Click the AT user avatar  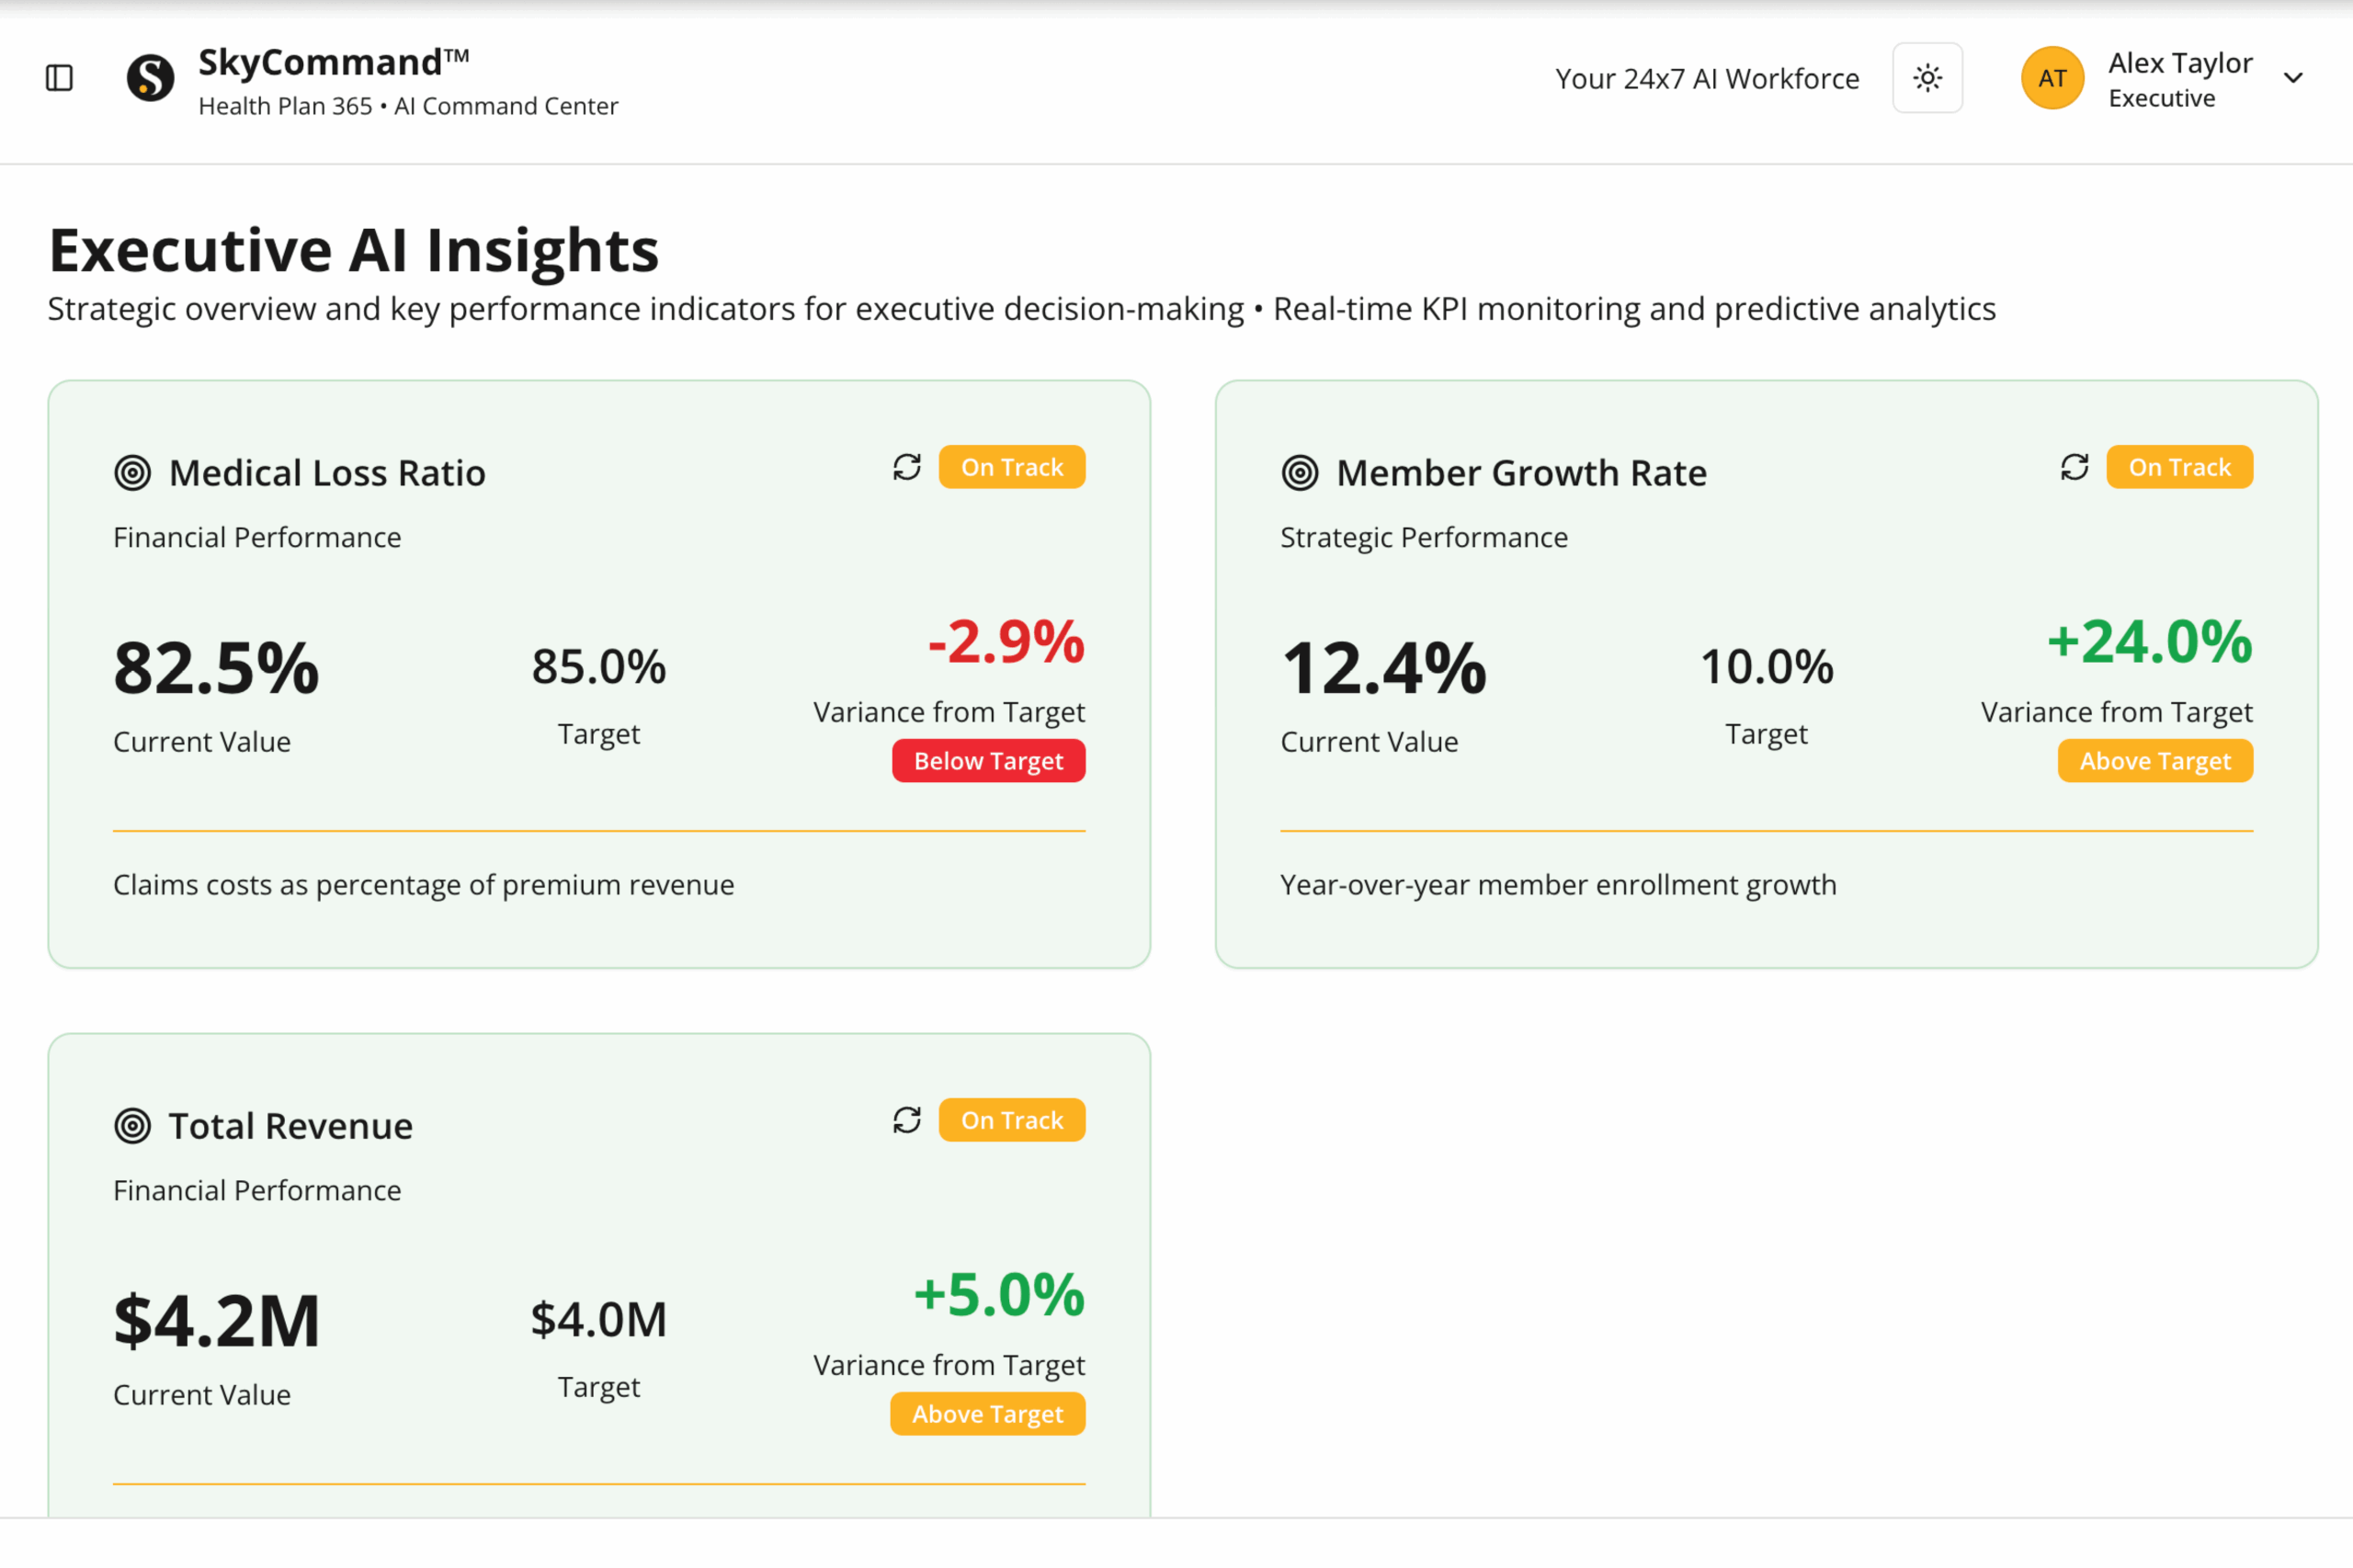click(x=2052, y=78)
